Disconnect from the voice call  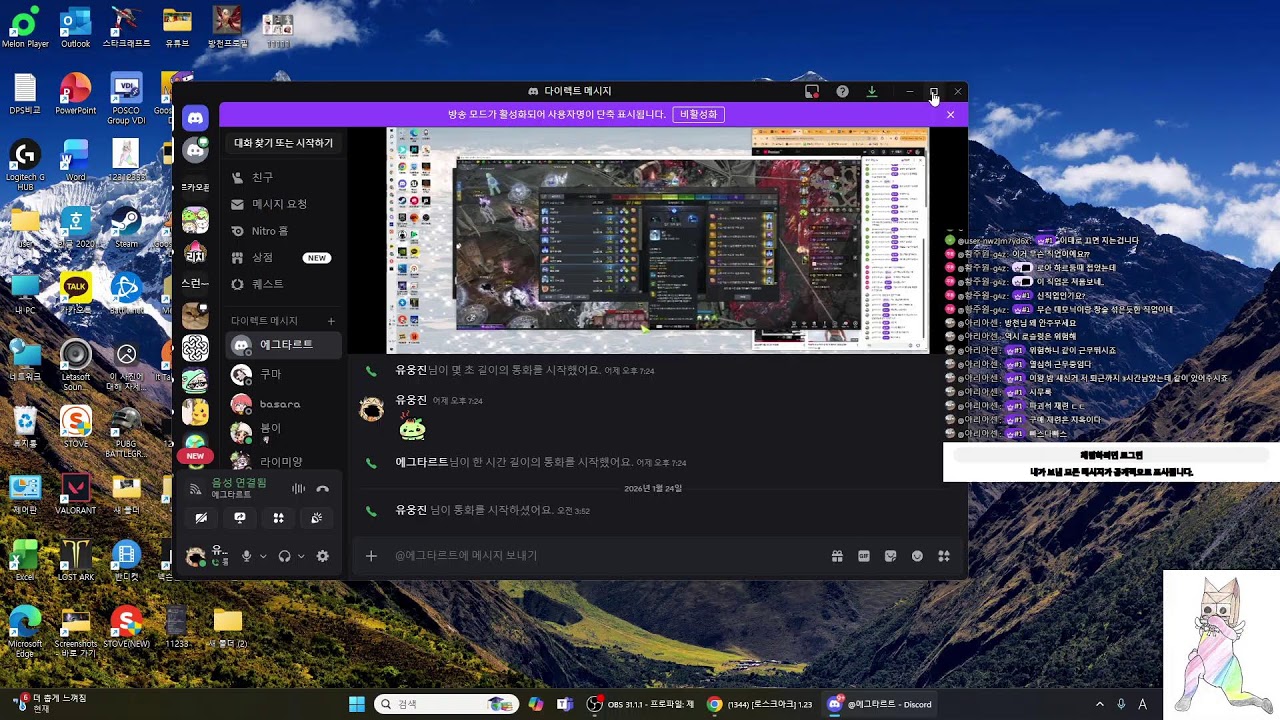[322, 488]
